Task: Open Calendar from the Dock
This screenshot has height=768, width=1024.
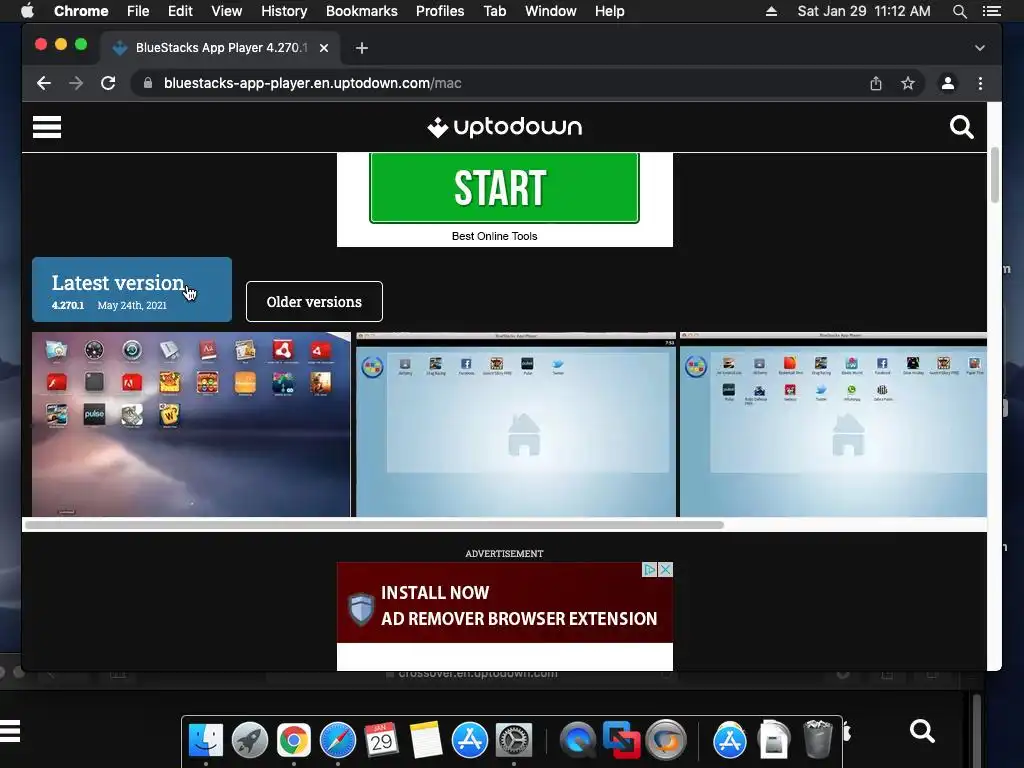Action: pos(381,741)
